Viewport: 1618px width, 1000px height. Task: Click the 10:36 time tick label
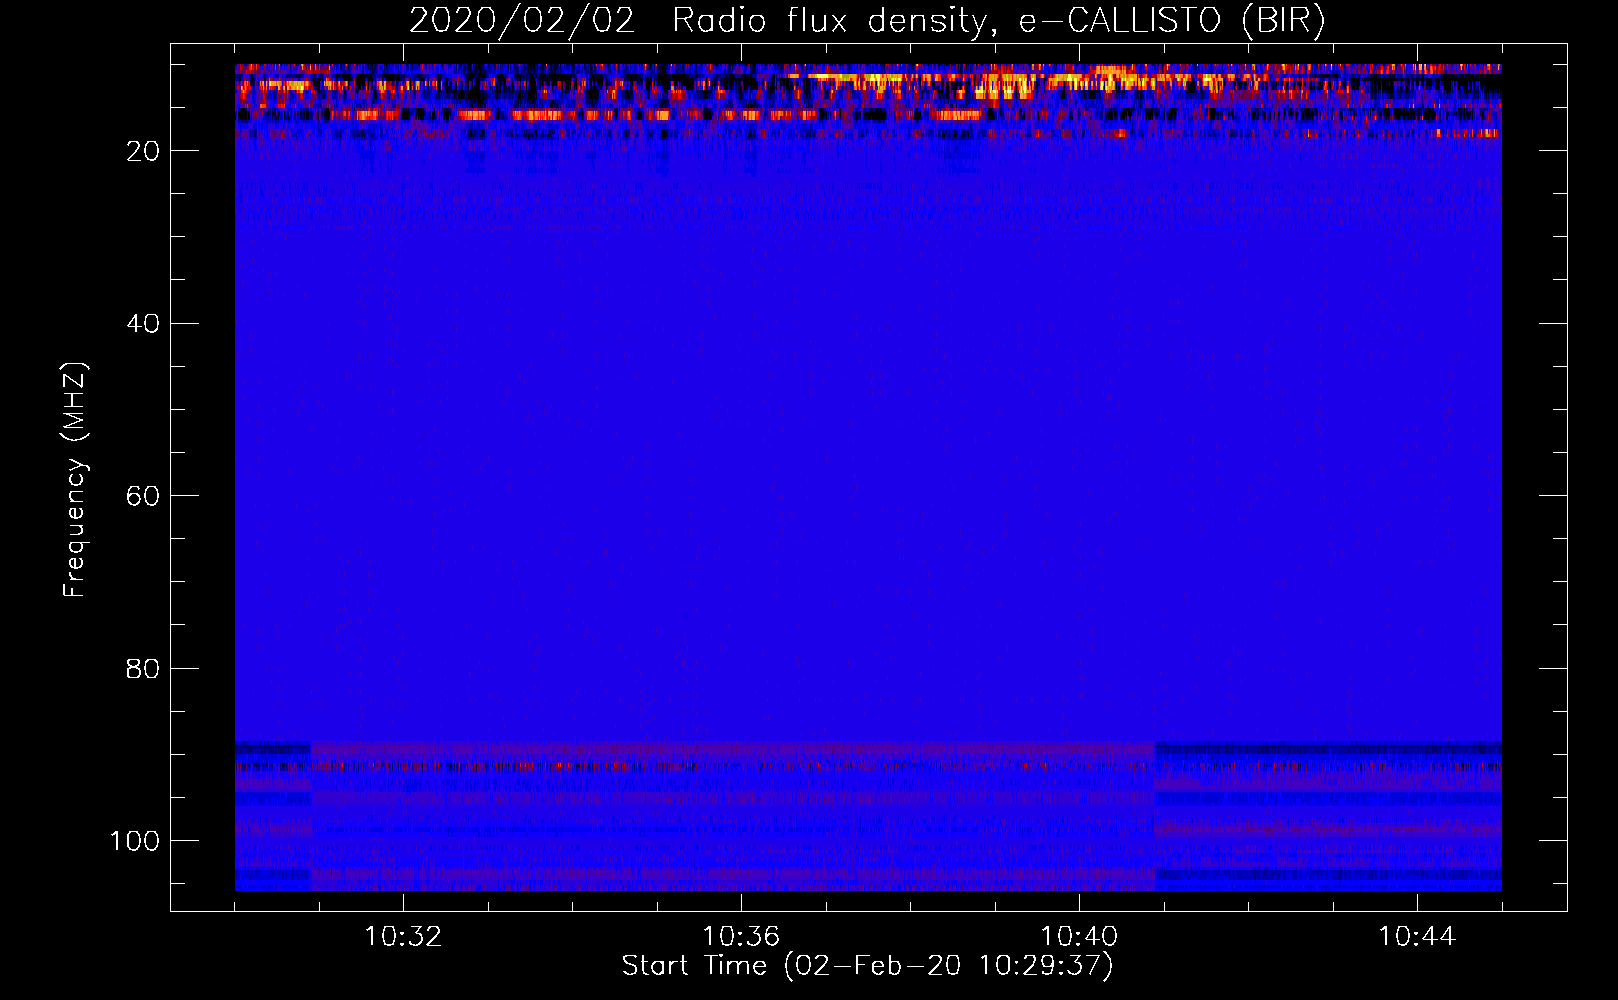741,936
